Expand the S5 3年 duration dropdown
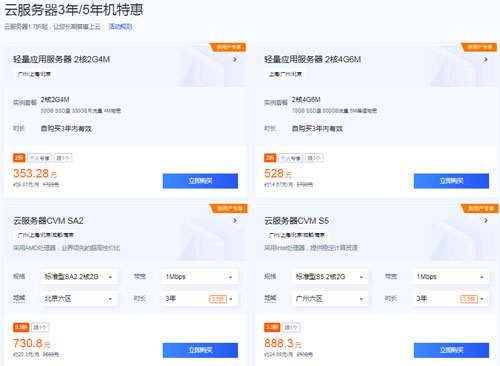This screenshot has width=500, height=366. pyautogui.click(x=451, y=298)
